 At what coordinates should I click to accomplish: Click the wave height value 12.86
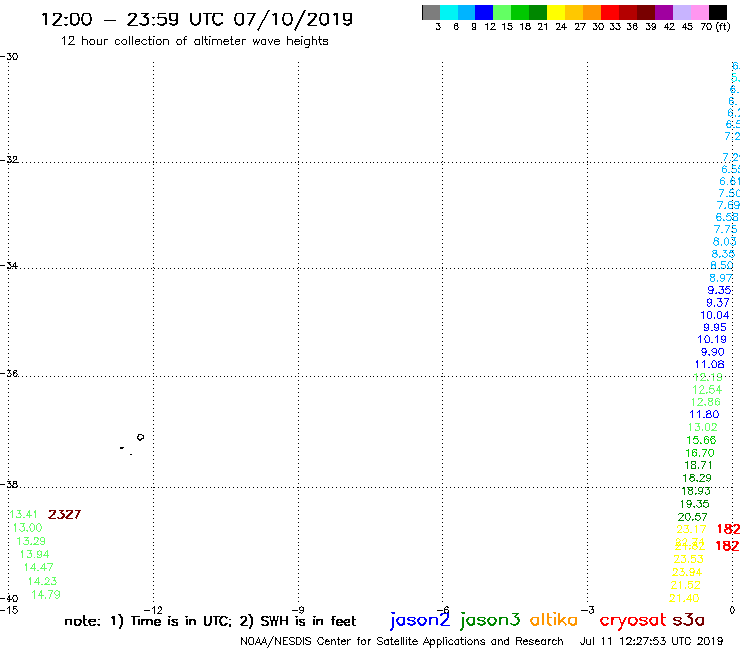pyautogui.click(x=705, y=402)
